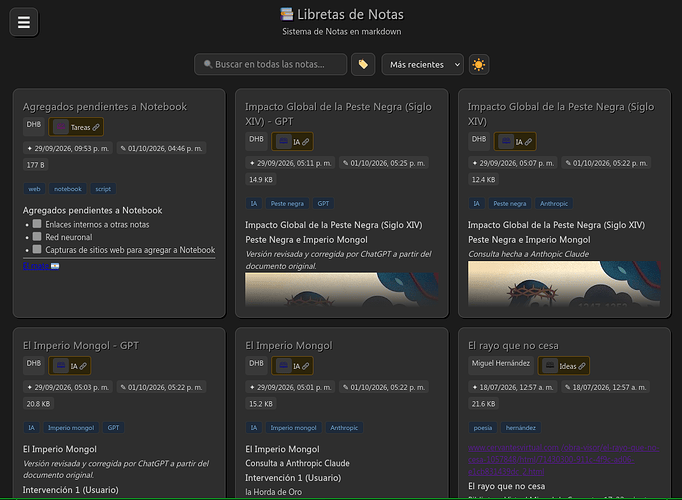Select the 'notebook' tag
The width and height of the screenshot is (682, 500).
pos(68,189)
